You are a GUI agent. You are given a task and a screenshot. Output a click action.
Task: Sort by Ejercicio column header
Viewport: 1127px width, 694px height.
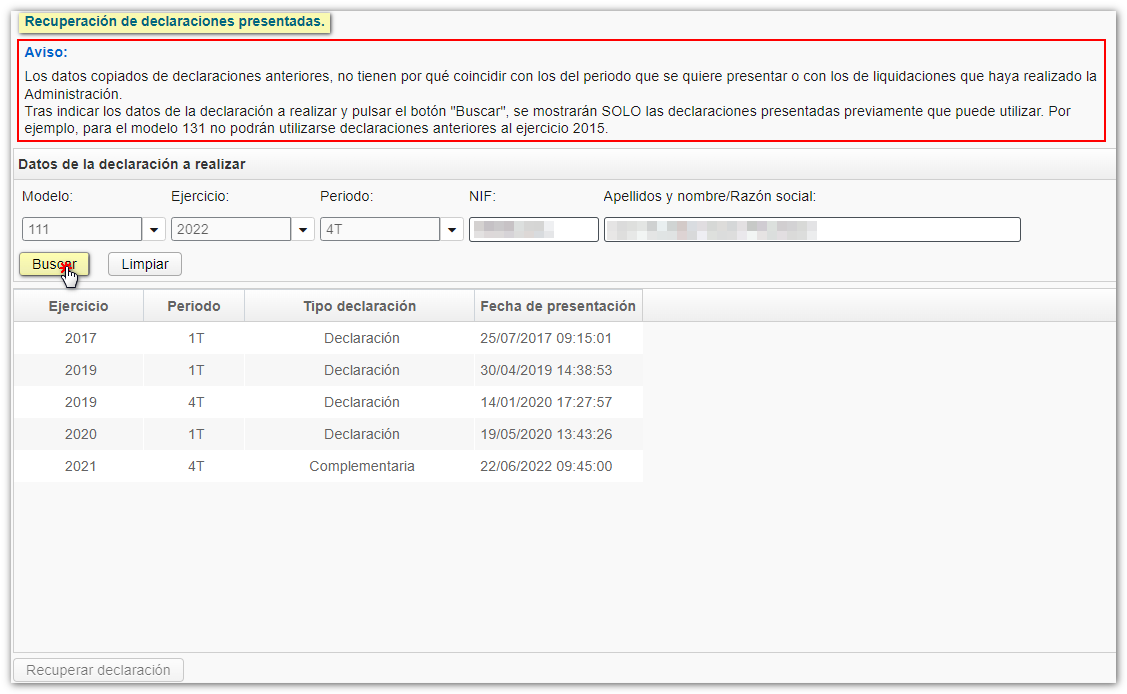point(79,306)
